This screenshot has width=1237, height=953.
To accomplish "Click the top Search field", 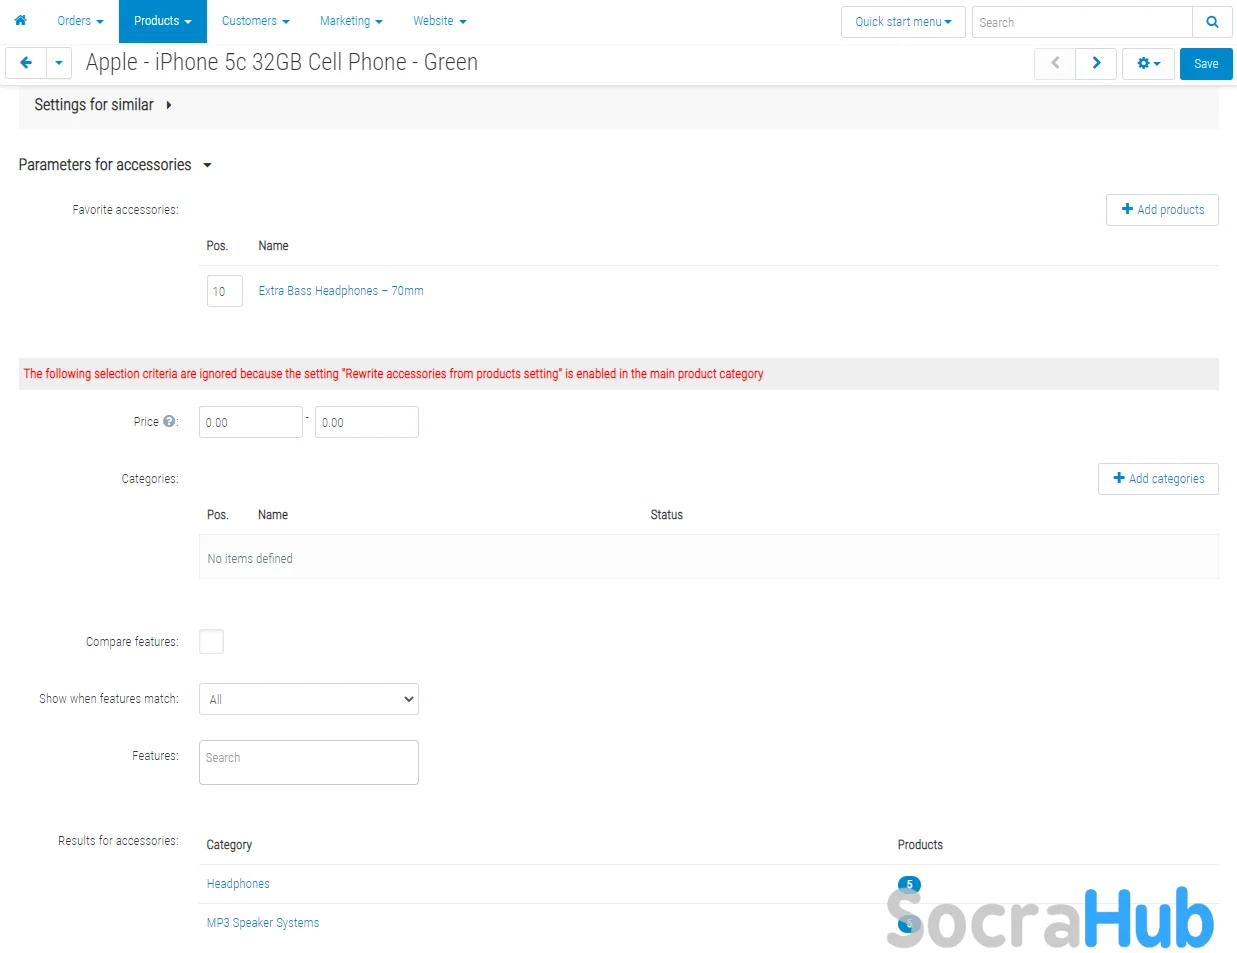I will tap(1082, 22).
